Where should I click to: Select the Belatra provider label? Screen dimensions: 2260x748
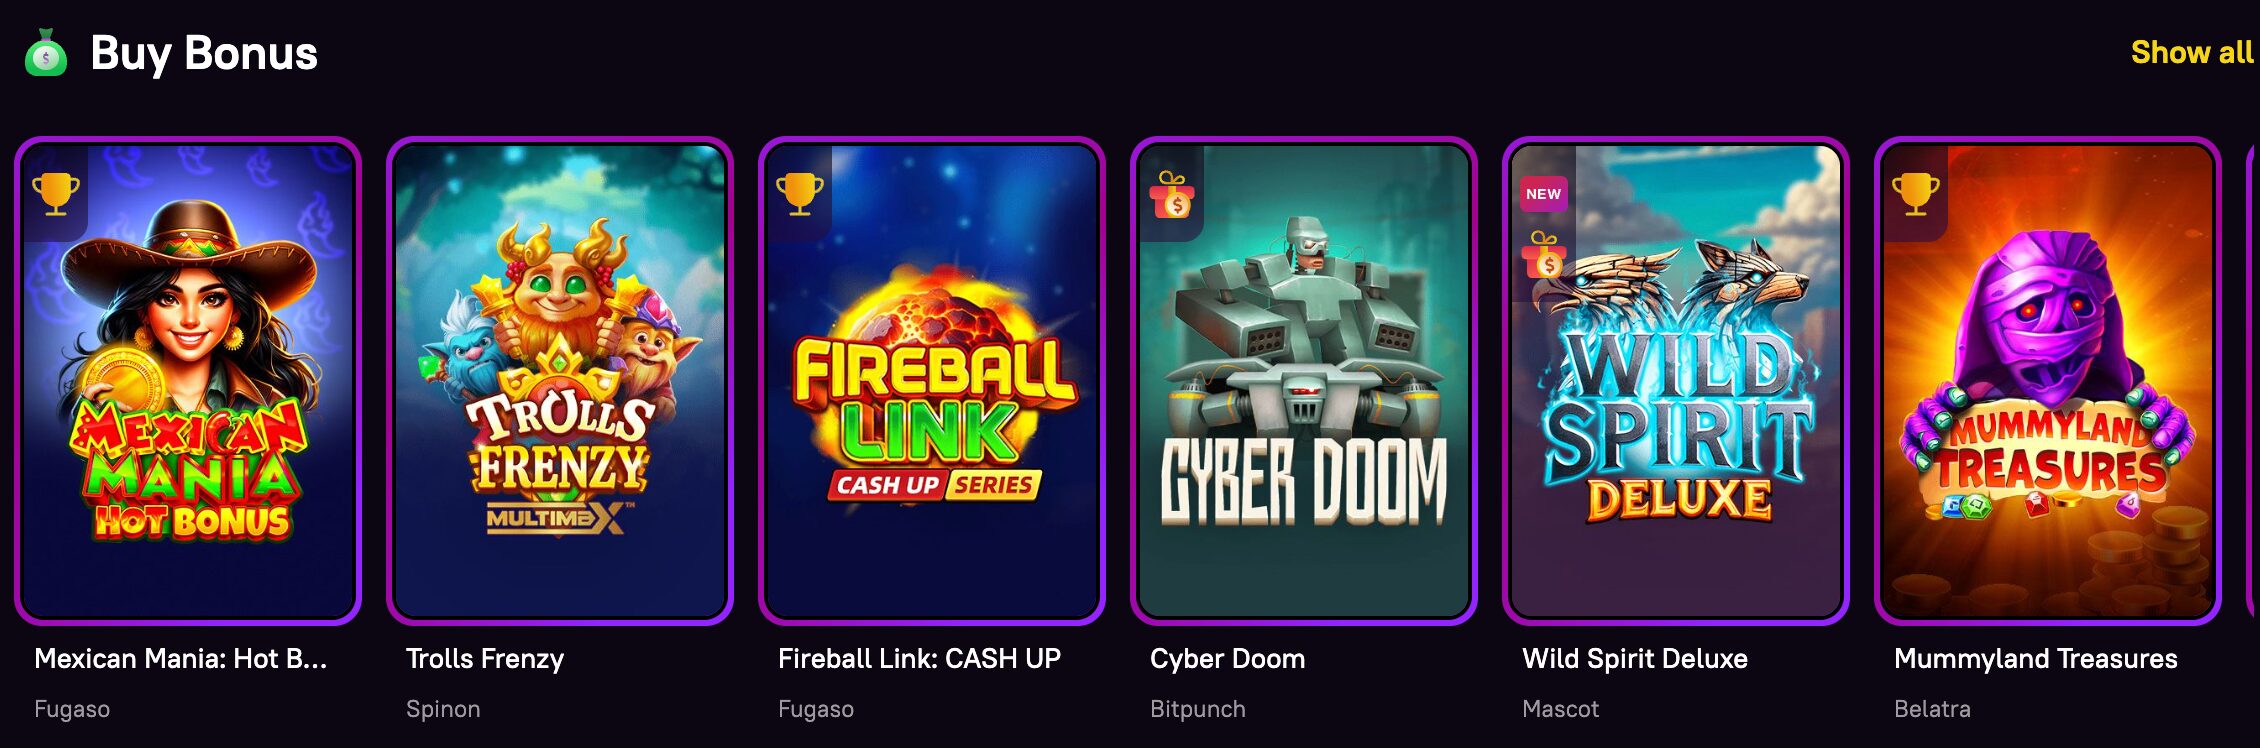pyautogui.click(x=1932, y=709)
